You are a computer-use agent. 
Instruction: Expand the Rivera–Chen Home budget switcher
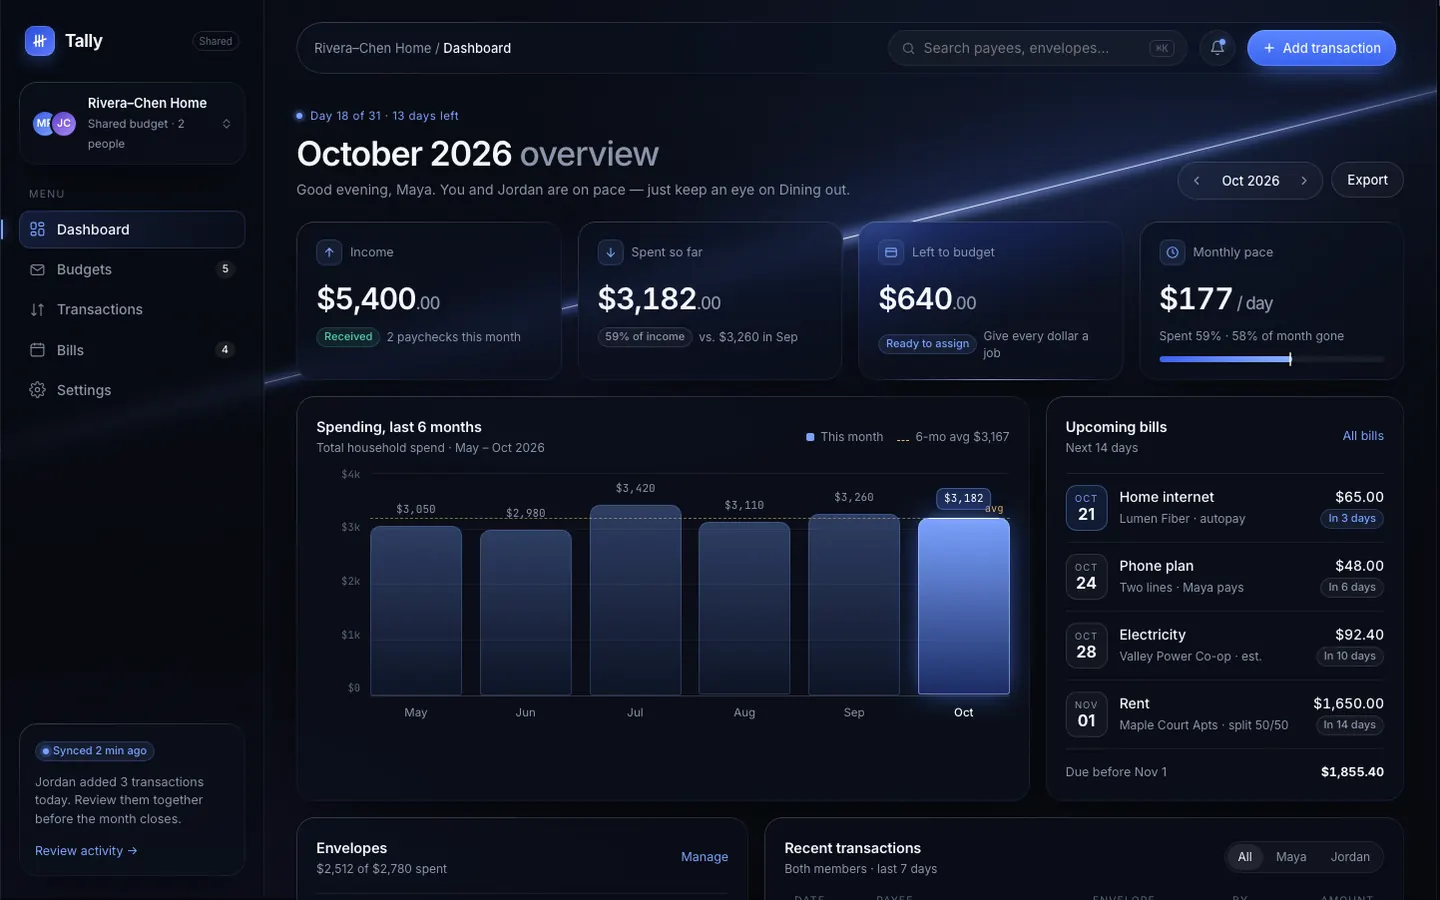(x=132, y=123)
